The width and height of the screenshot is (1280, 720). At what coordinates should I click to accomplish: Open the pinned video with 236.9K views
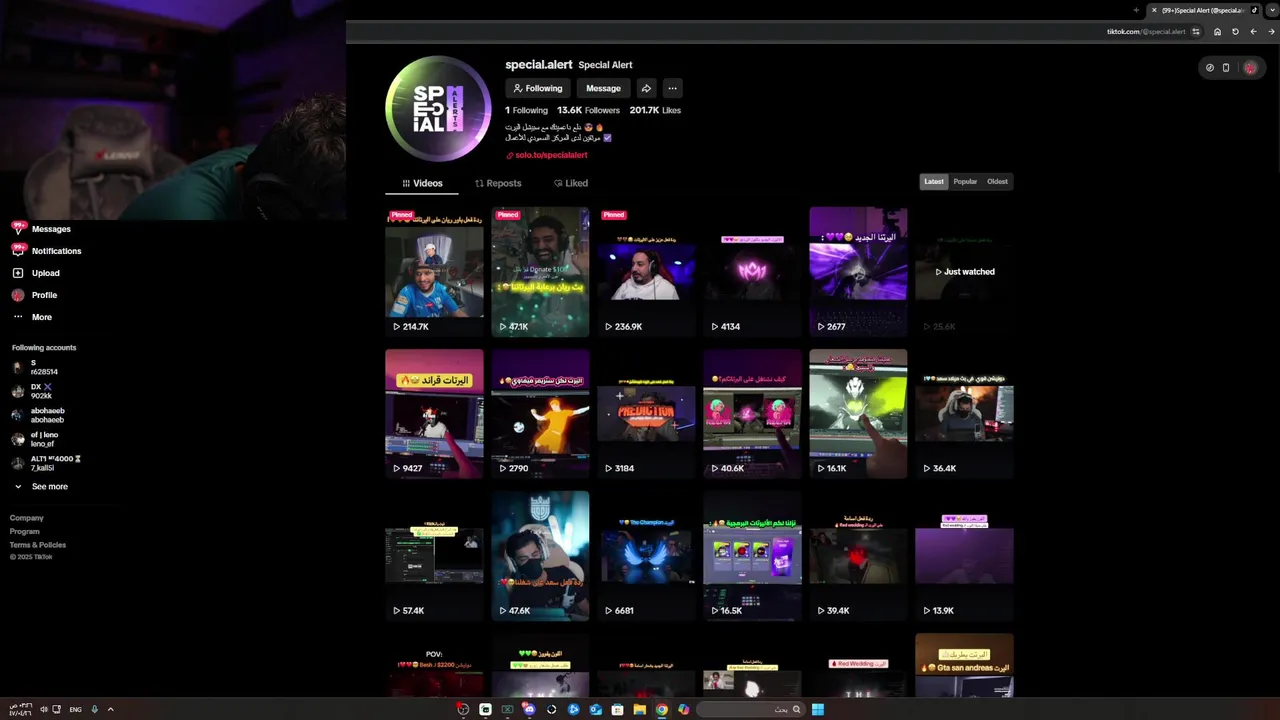646,271
